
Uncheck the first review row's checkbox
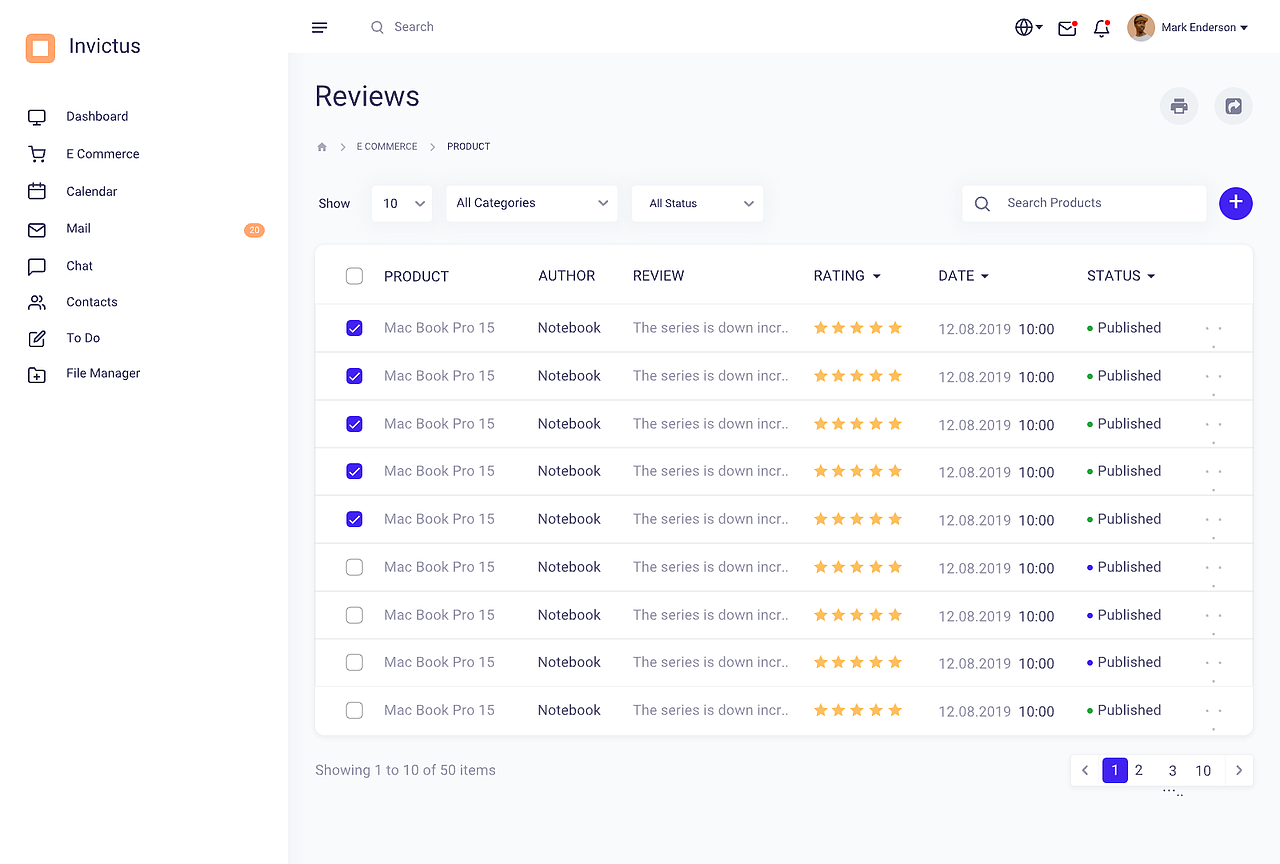[354, 328]
